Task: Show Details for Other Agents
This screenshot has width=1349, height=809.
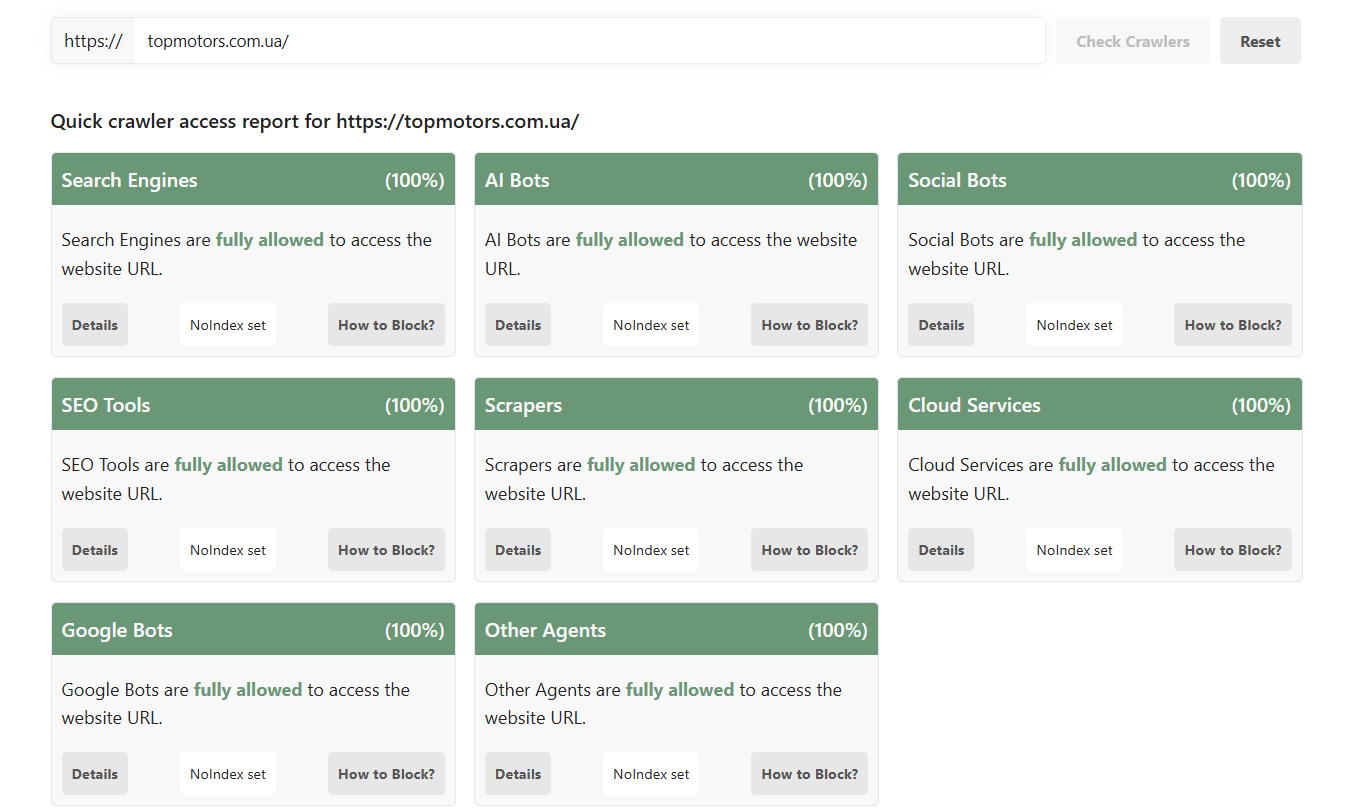Action: point(518,774)
